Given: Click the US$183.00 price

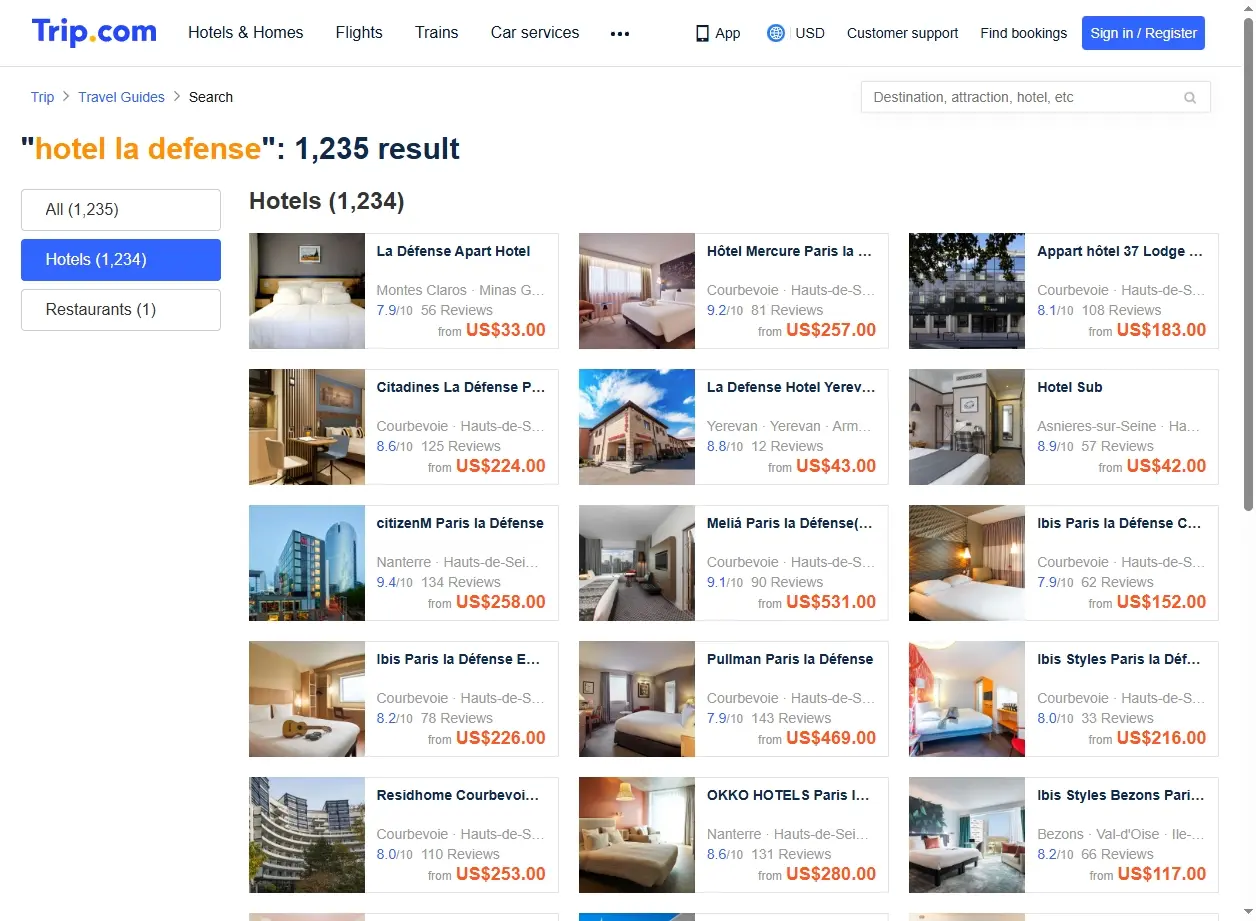Looking at the screenshot, I should [1161, 330].
